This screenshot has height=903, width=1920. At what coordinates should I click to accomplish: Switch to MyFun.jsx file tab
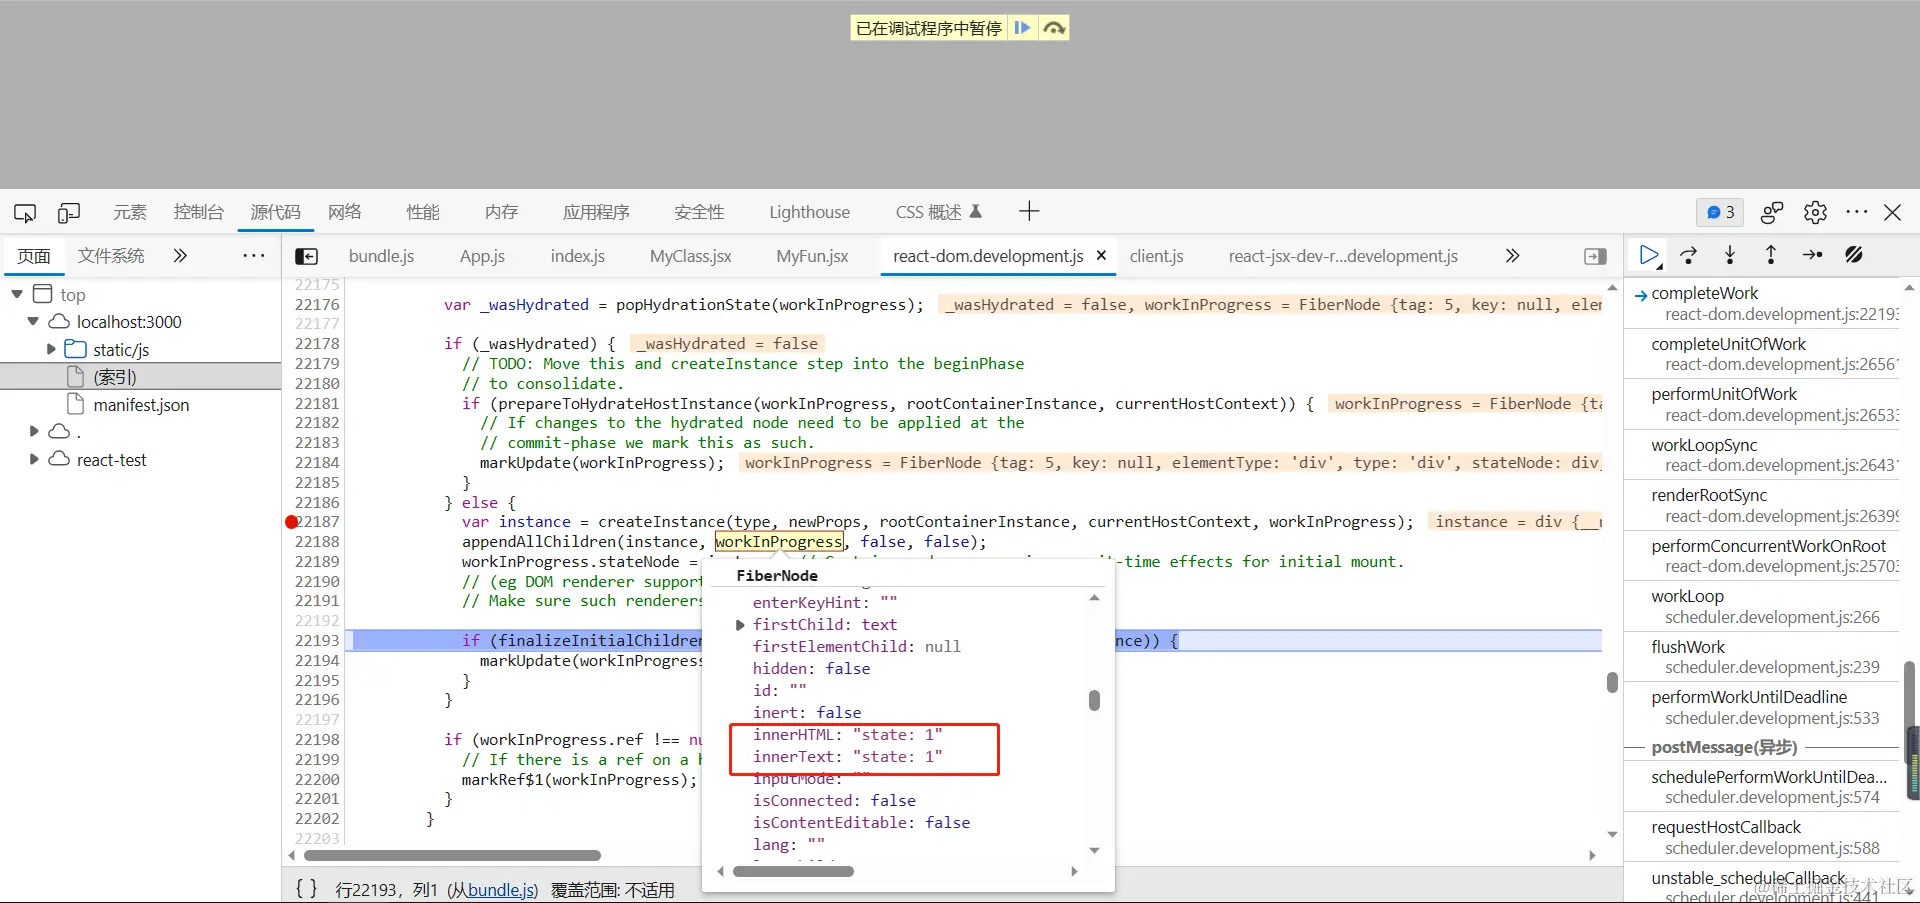812,256
